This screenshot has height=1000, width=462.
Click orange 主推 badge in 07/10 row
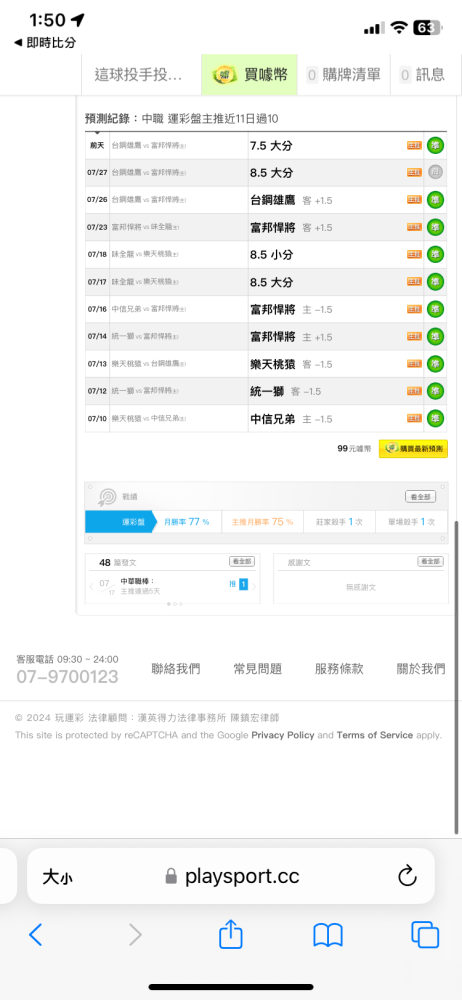point(415,418)
